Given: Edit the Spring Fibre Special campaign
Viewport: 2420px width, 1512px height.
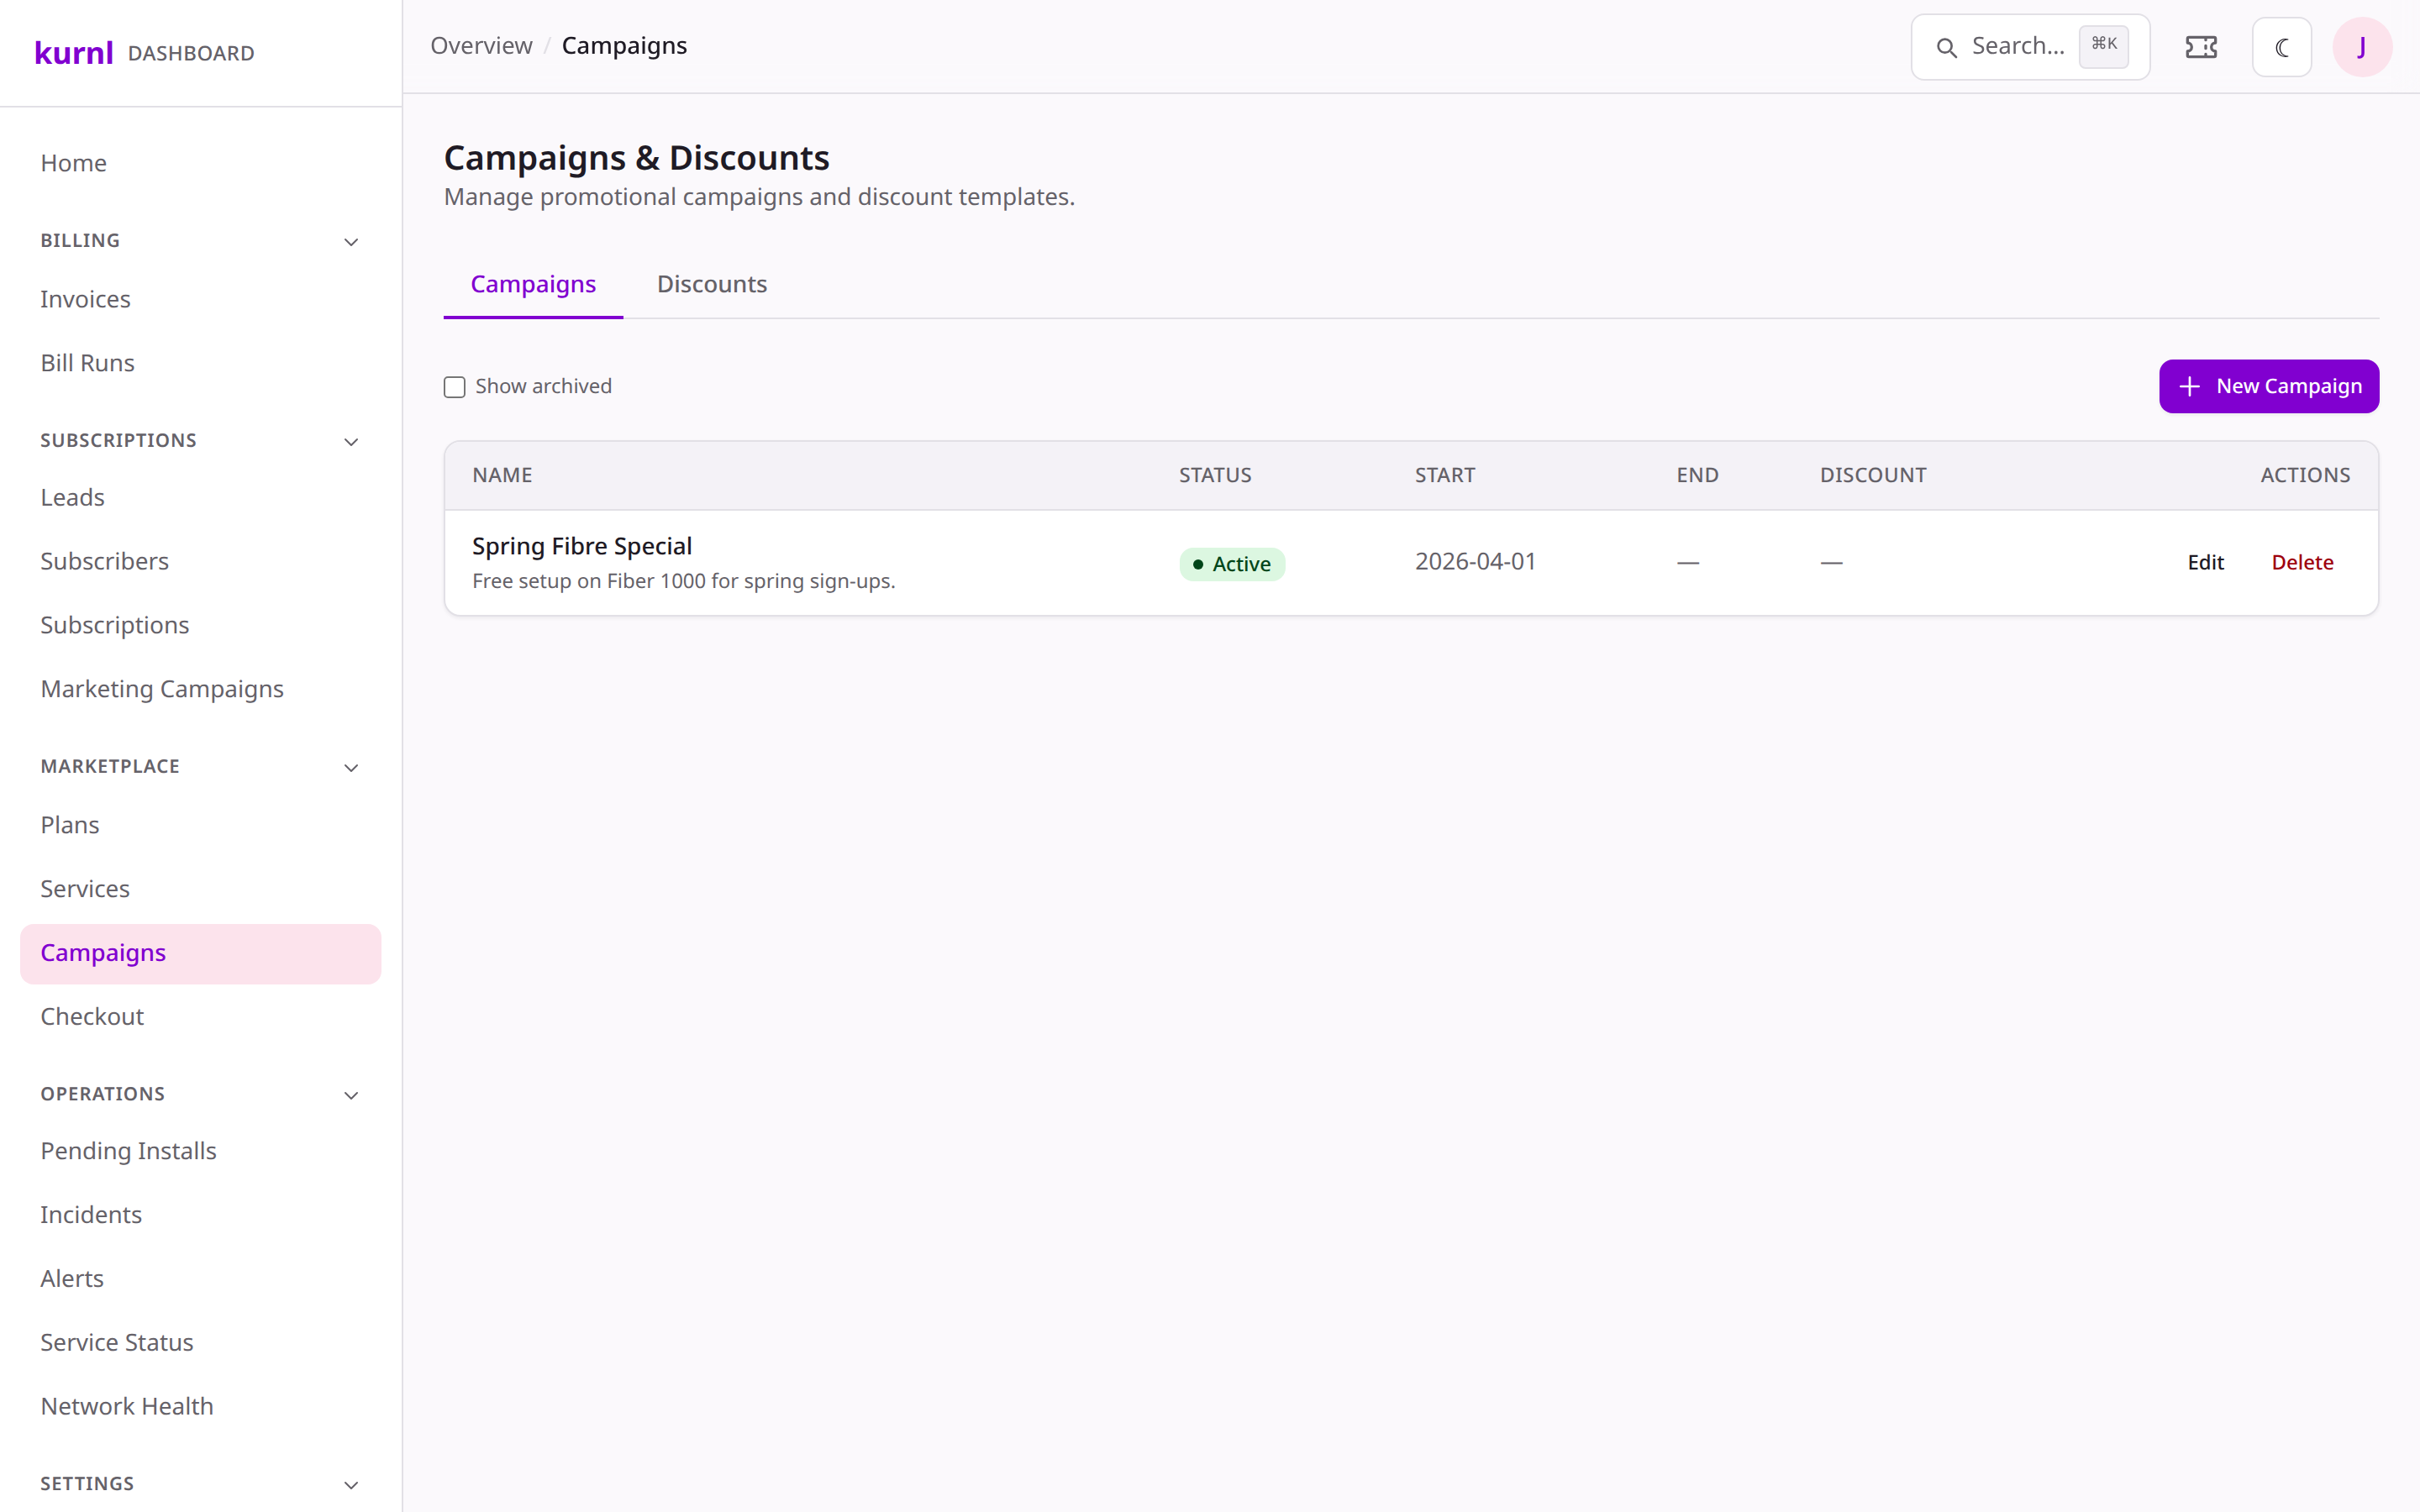Looking at the screenshot, I should (2205, 563).
